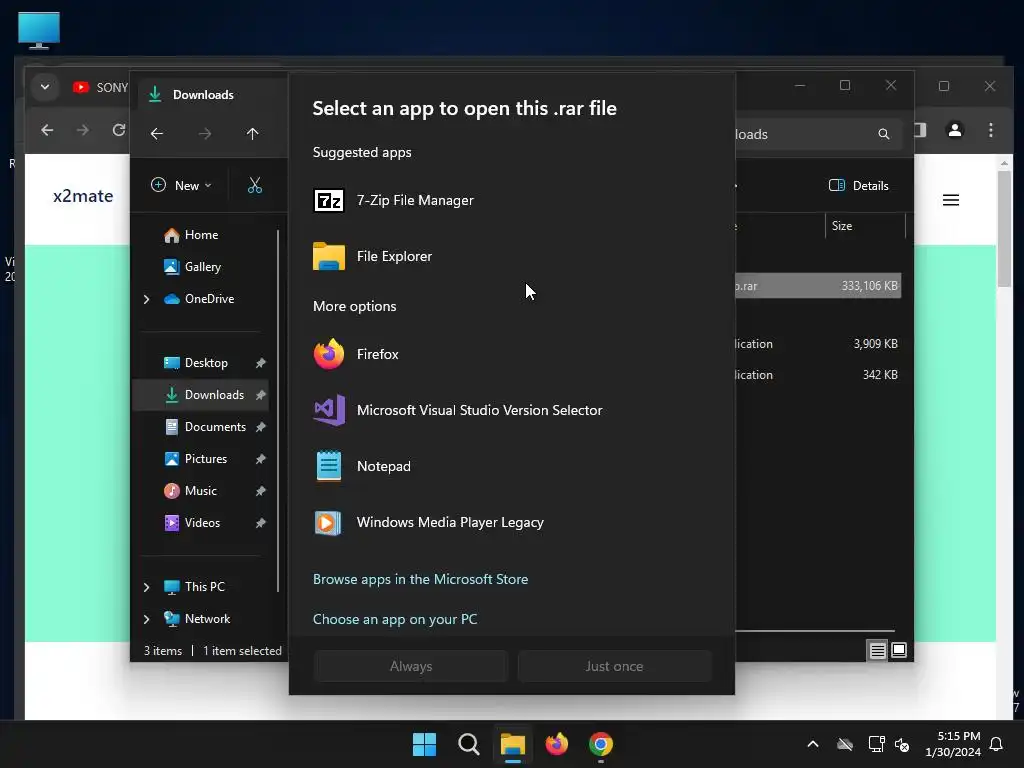Select OneDrive in navigation pane

tap(199, 299)
